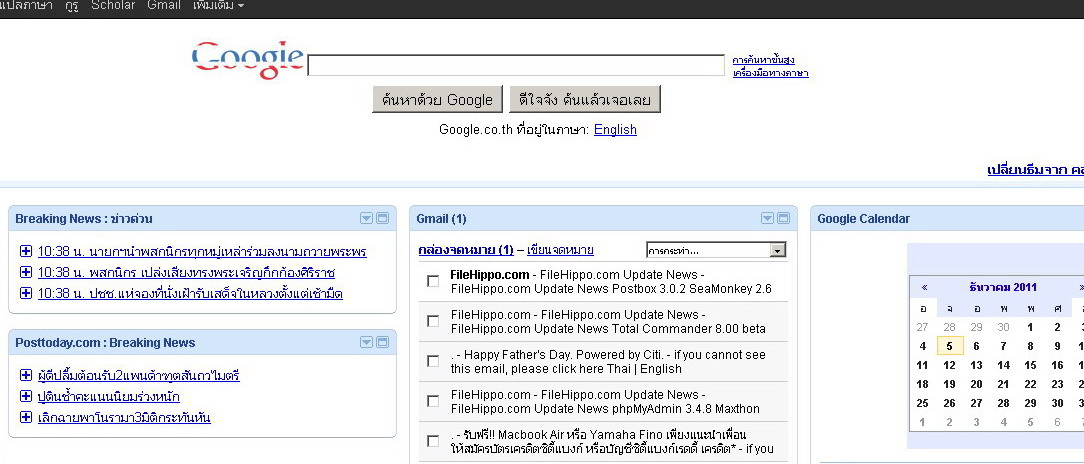The image size is (1084, 464).
Task: Select December 20 in the calendar
Action: [x=976, y=384]
